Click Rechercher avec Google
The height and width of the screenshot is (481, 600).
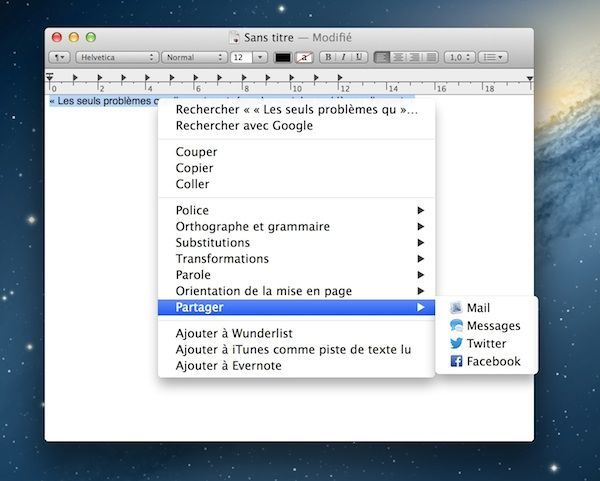tap(244, 126)
